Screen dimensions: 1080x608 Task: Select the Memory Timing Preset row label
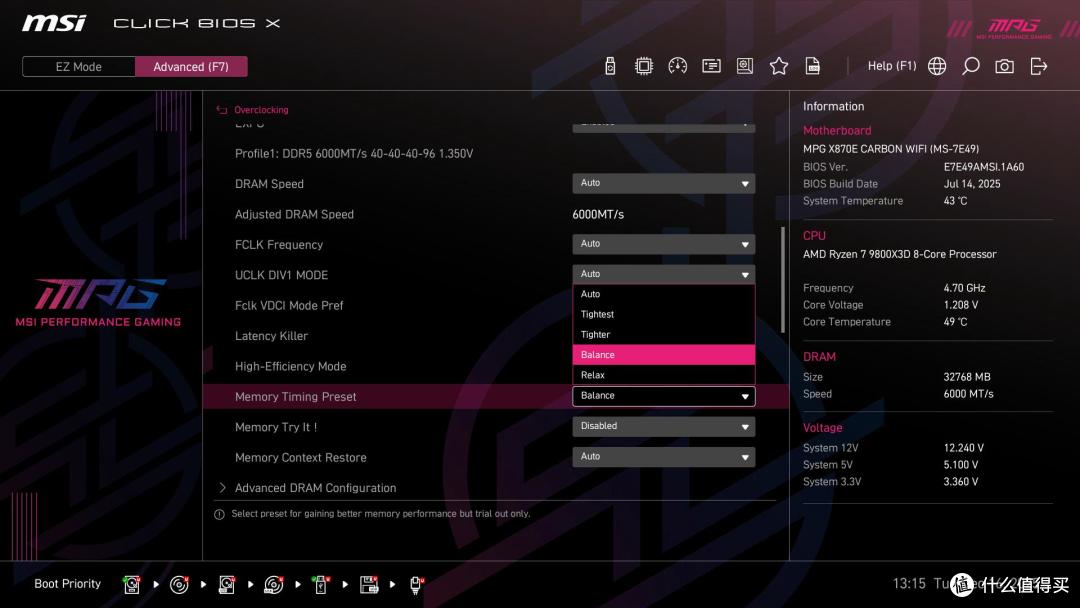tap(295, 397)
